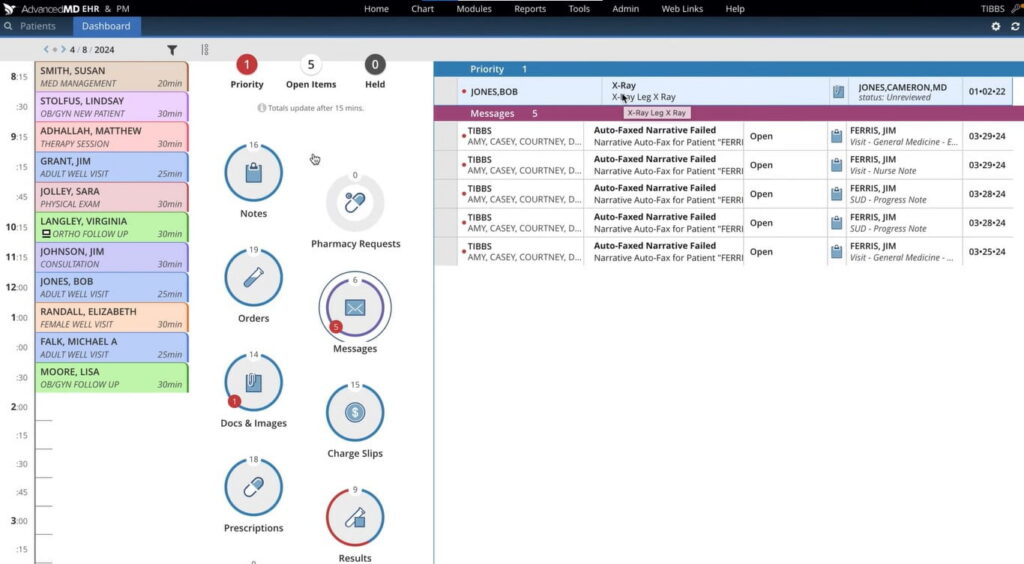1024x564 pixels.
Task: Open the Web Links menu
Action: point(682,8)
